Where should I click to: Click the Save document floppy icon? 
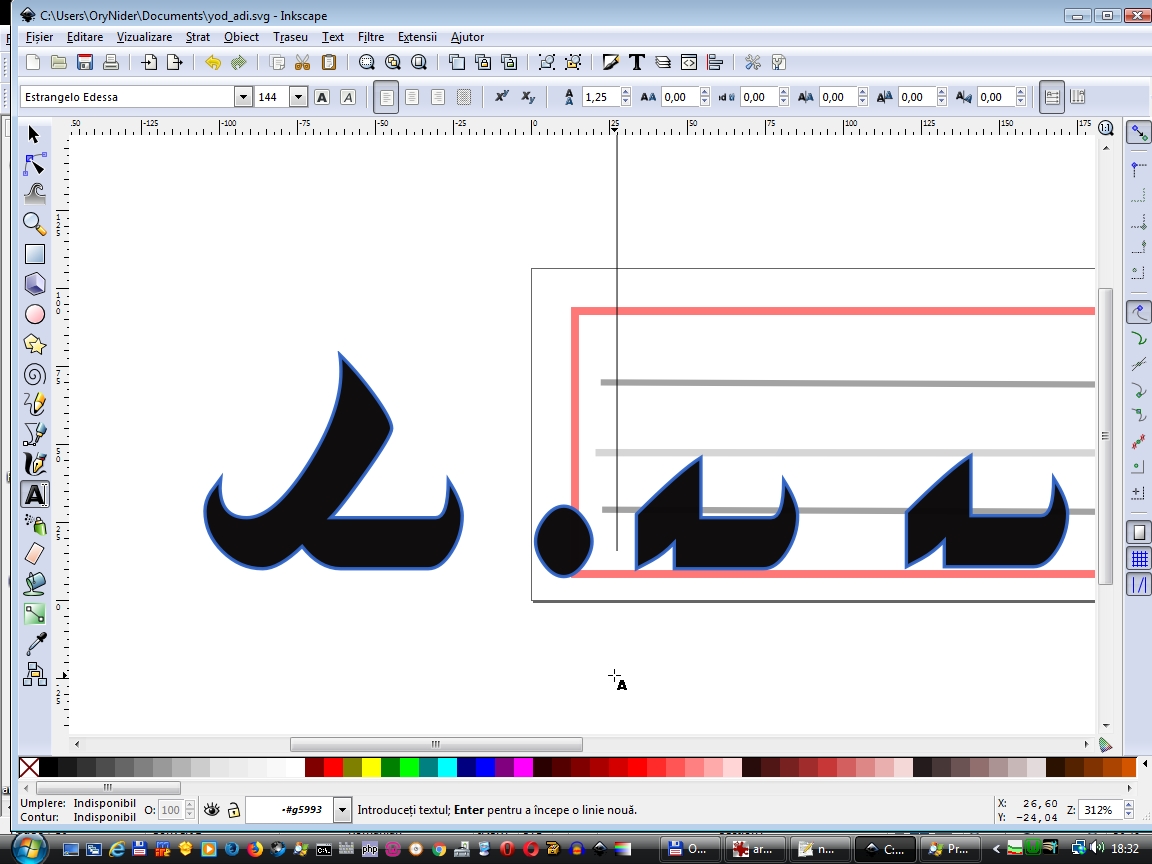tap(85, 62)
